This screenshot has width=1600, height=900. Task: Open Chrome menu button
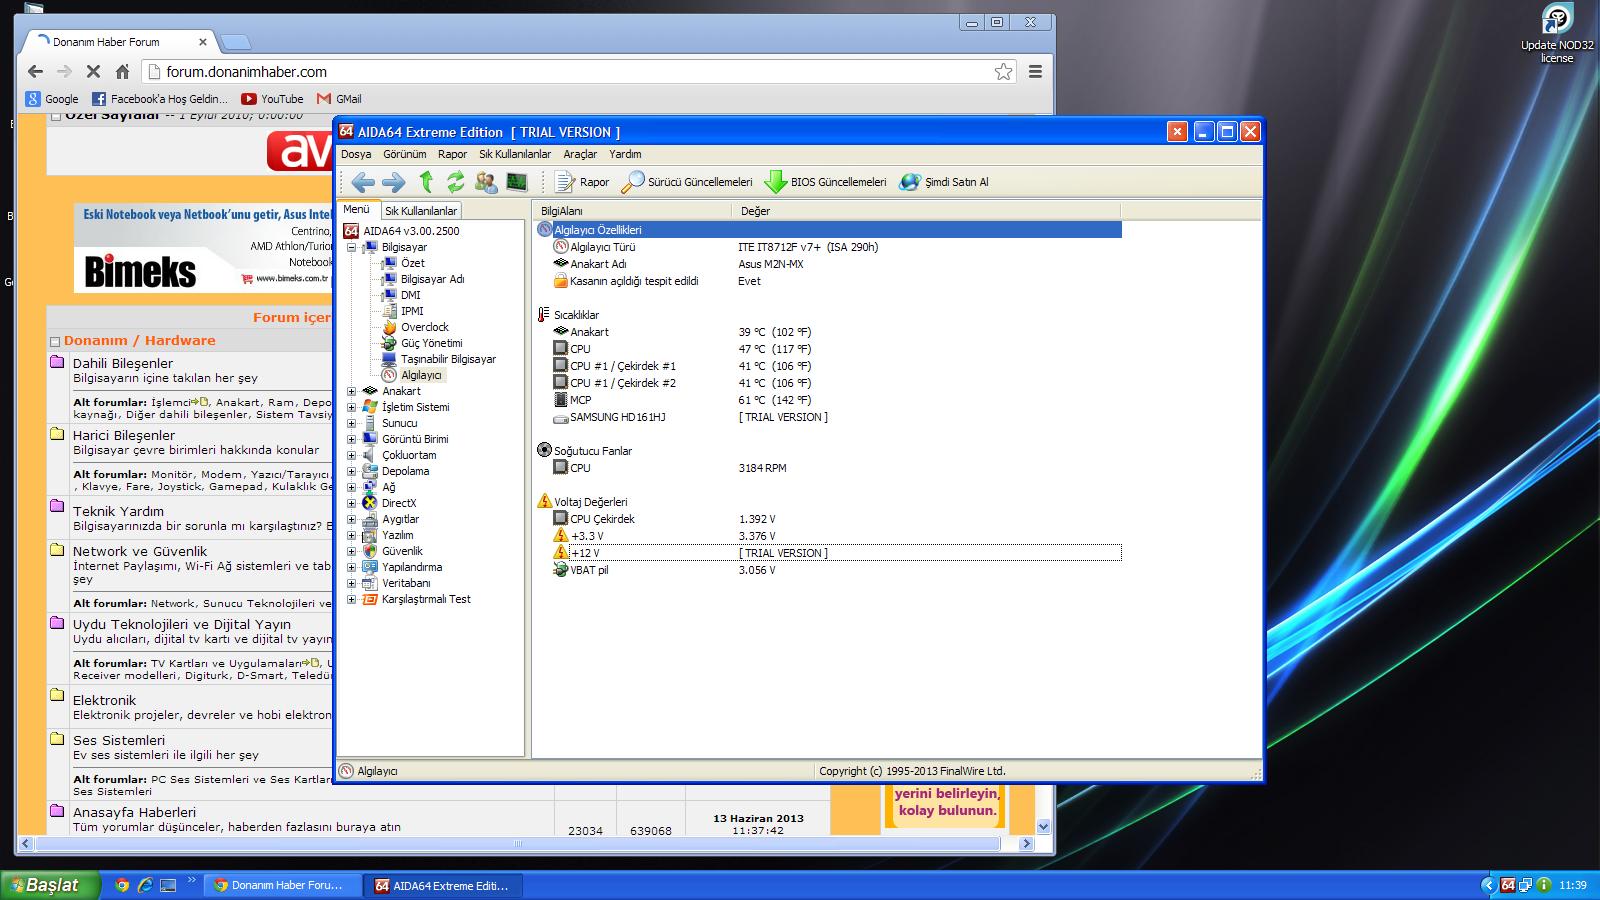pos(1035,71)
